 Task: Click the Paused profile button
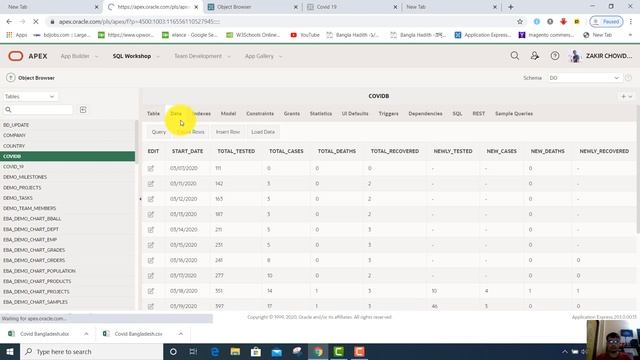tap(607, 22)
